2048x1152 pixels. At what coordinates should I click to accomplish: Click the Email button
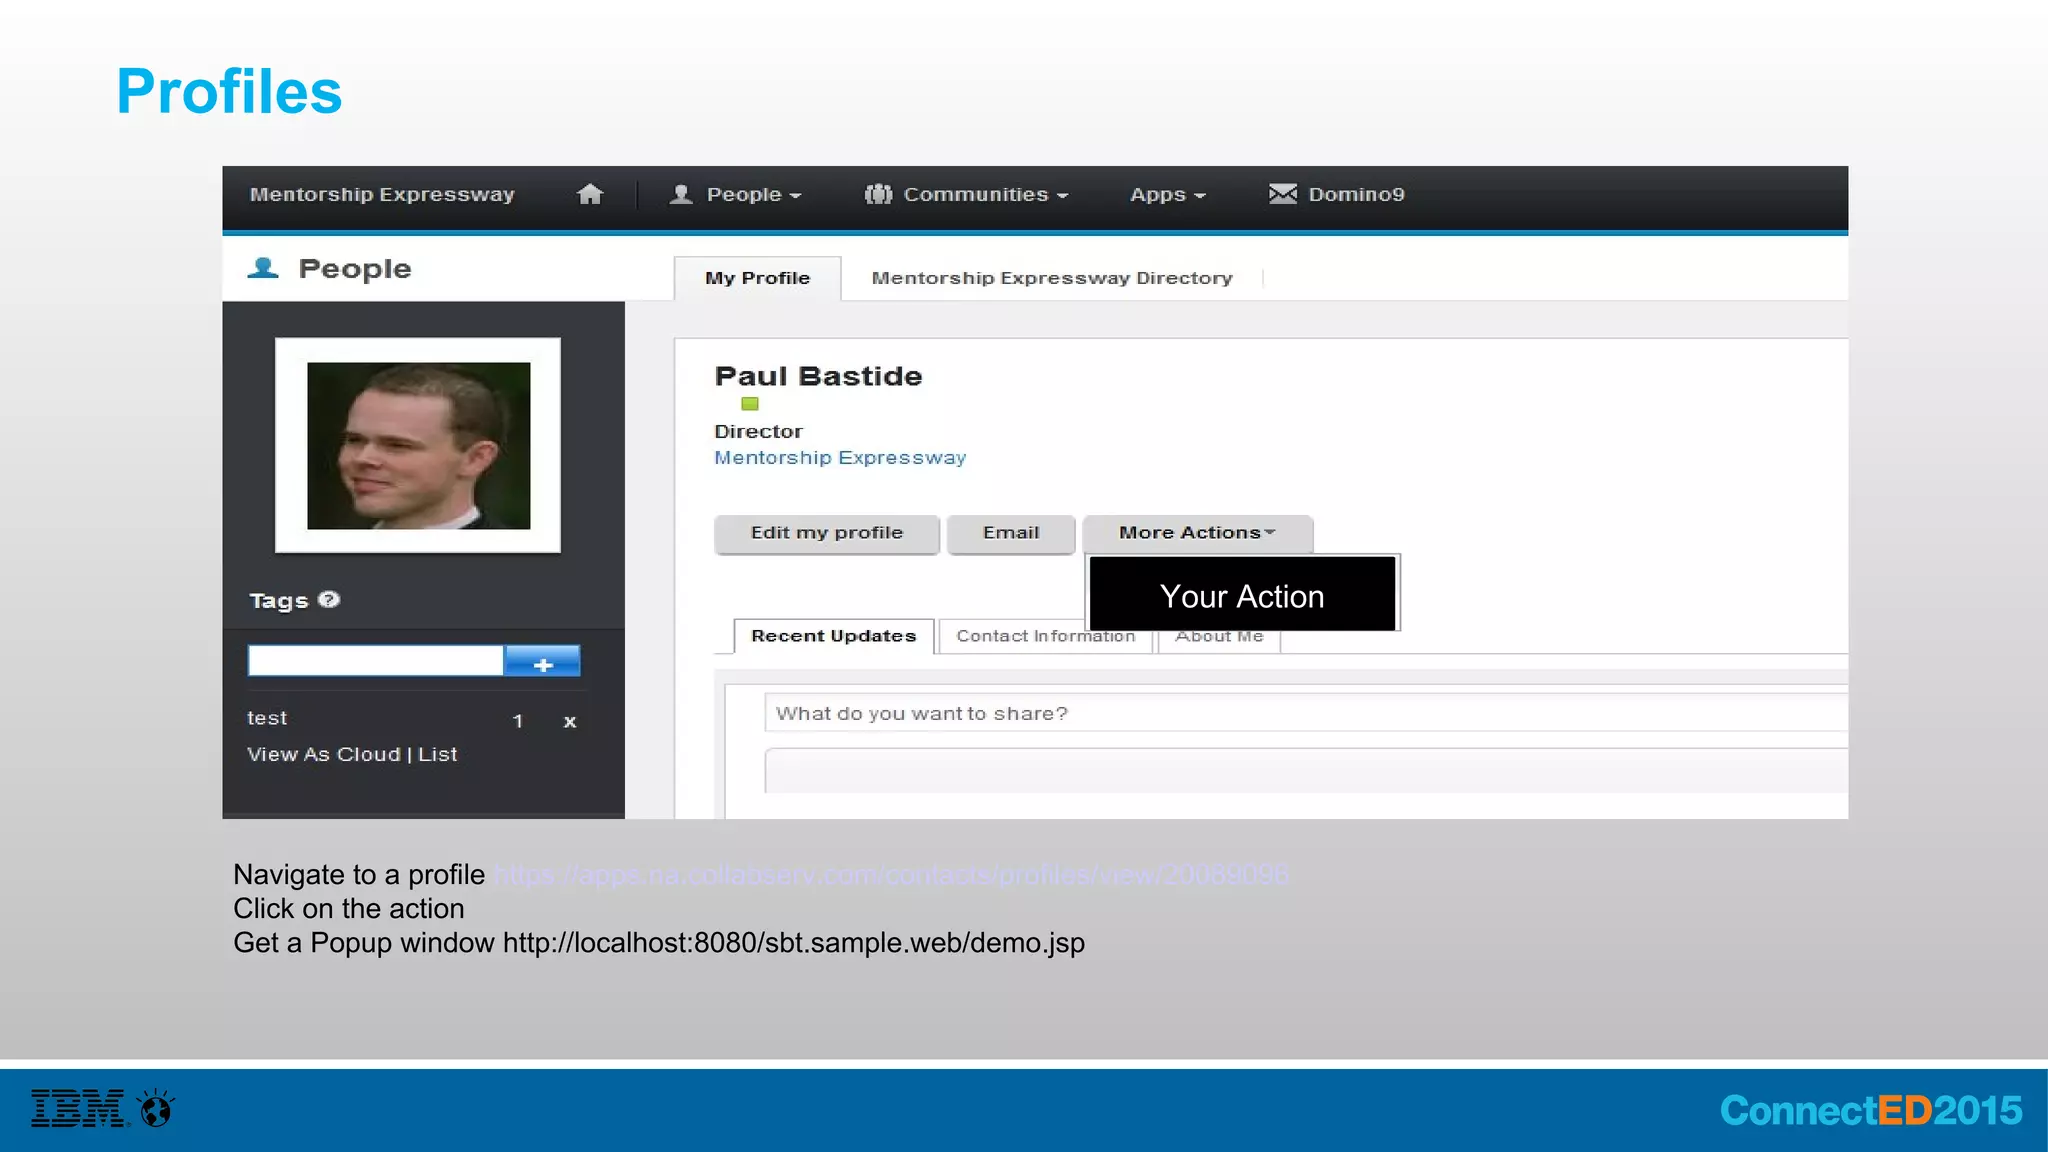(1010, 533)
